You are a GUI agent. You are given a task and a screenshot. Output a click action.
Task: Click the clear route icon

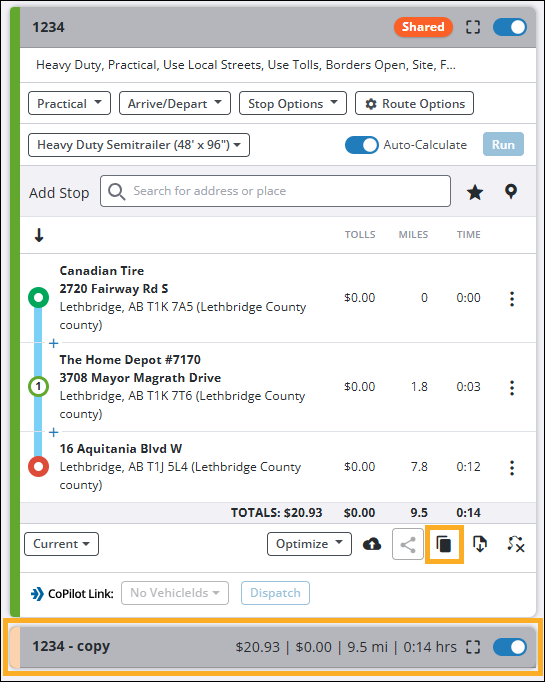pos(516,544)
